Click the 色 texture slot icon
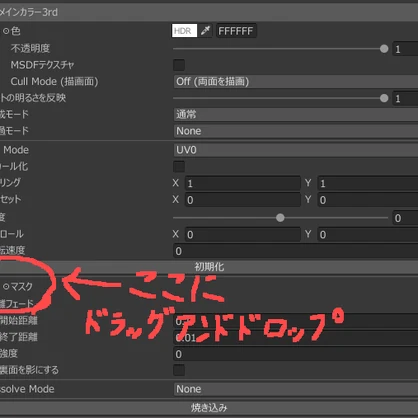Viewport: 418px width, 418px height. (6, 31)
